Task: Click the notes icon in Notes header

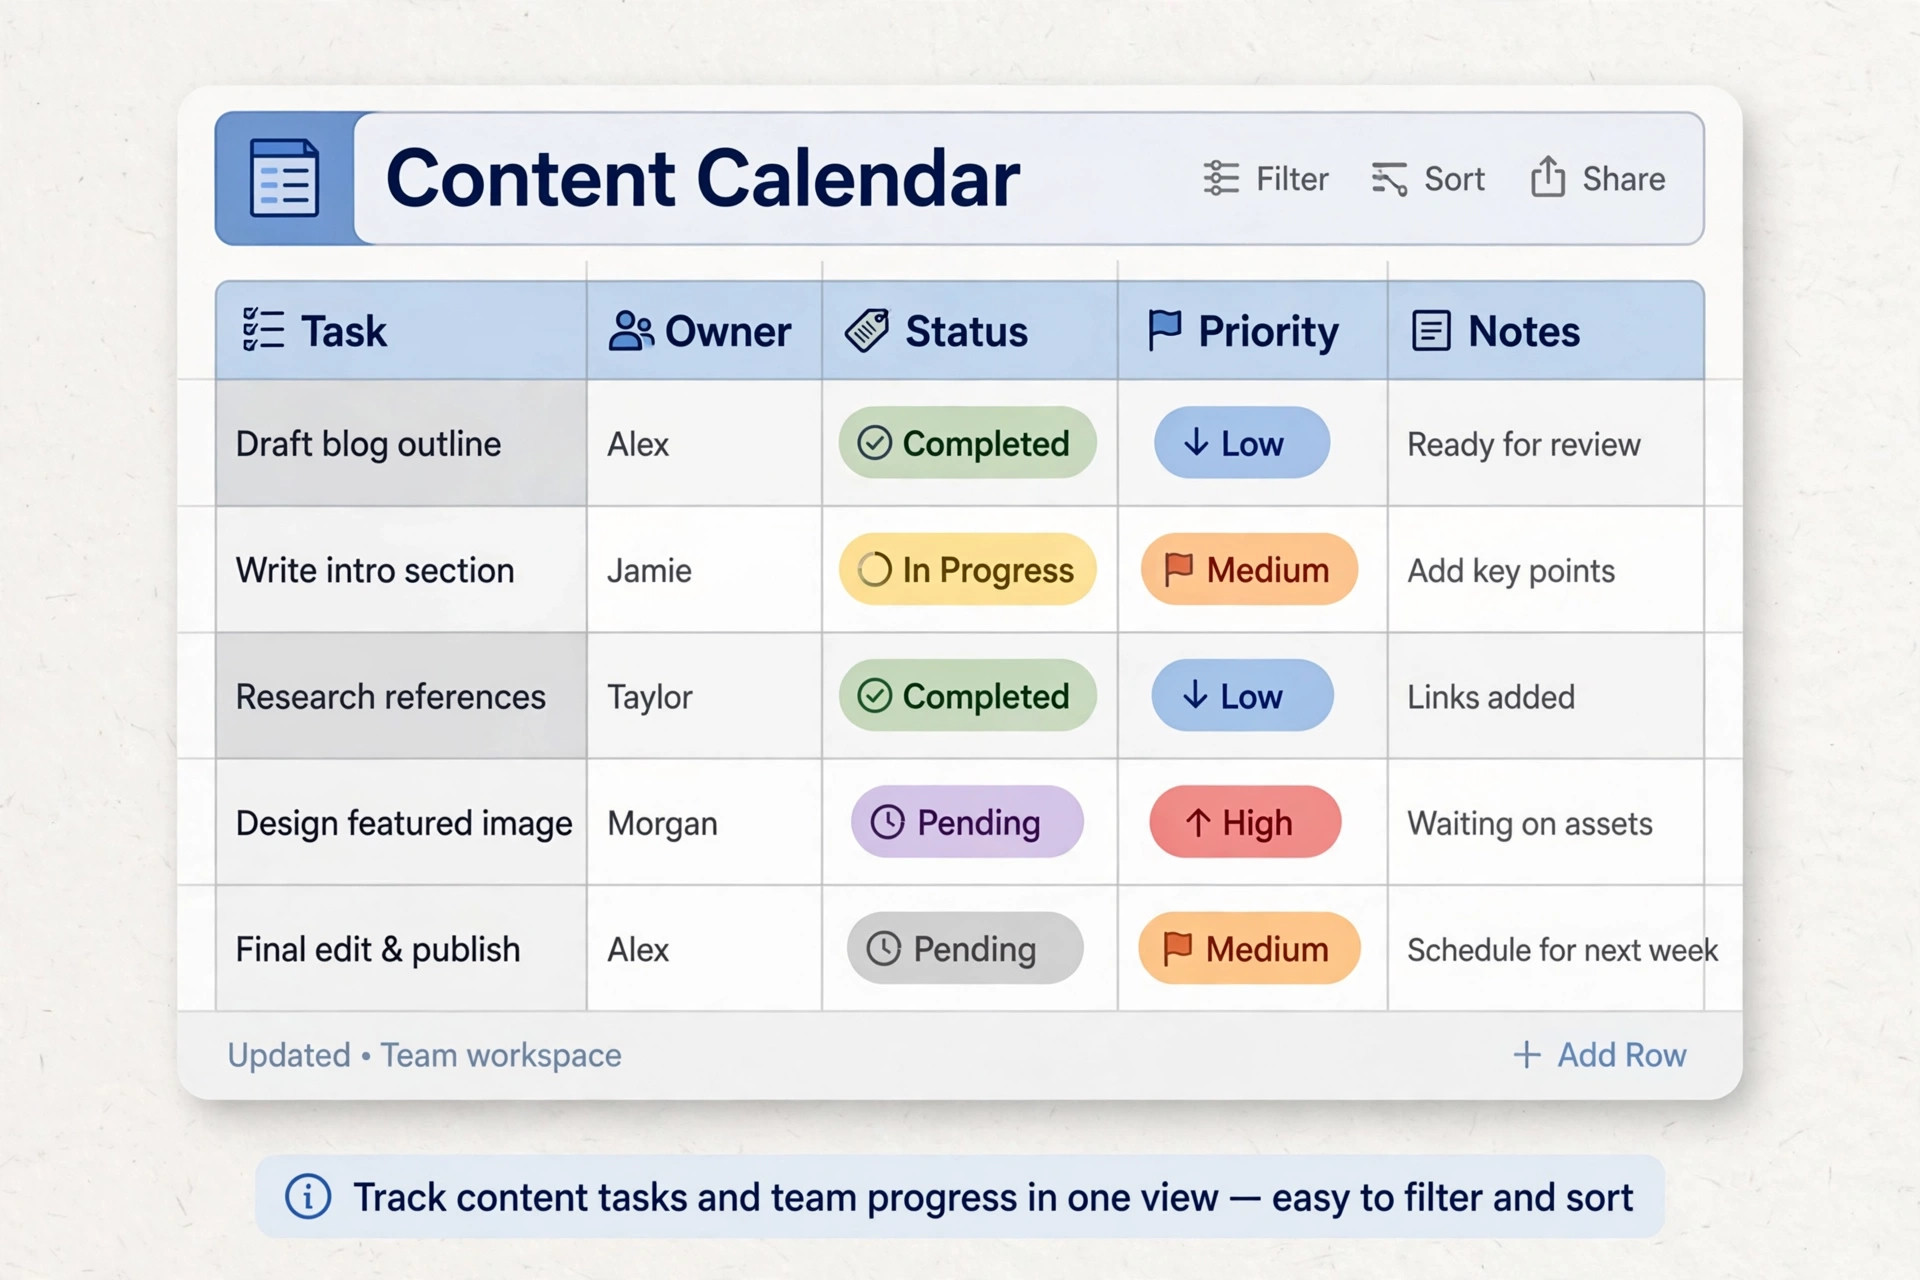Action: [x=1431, y=331]
